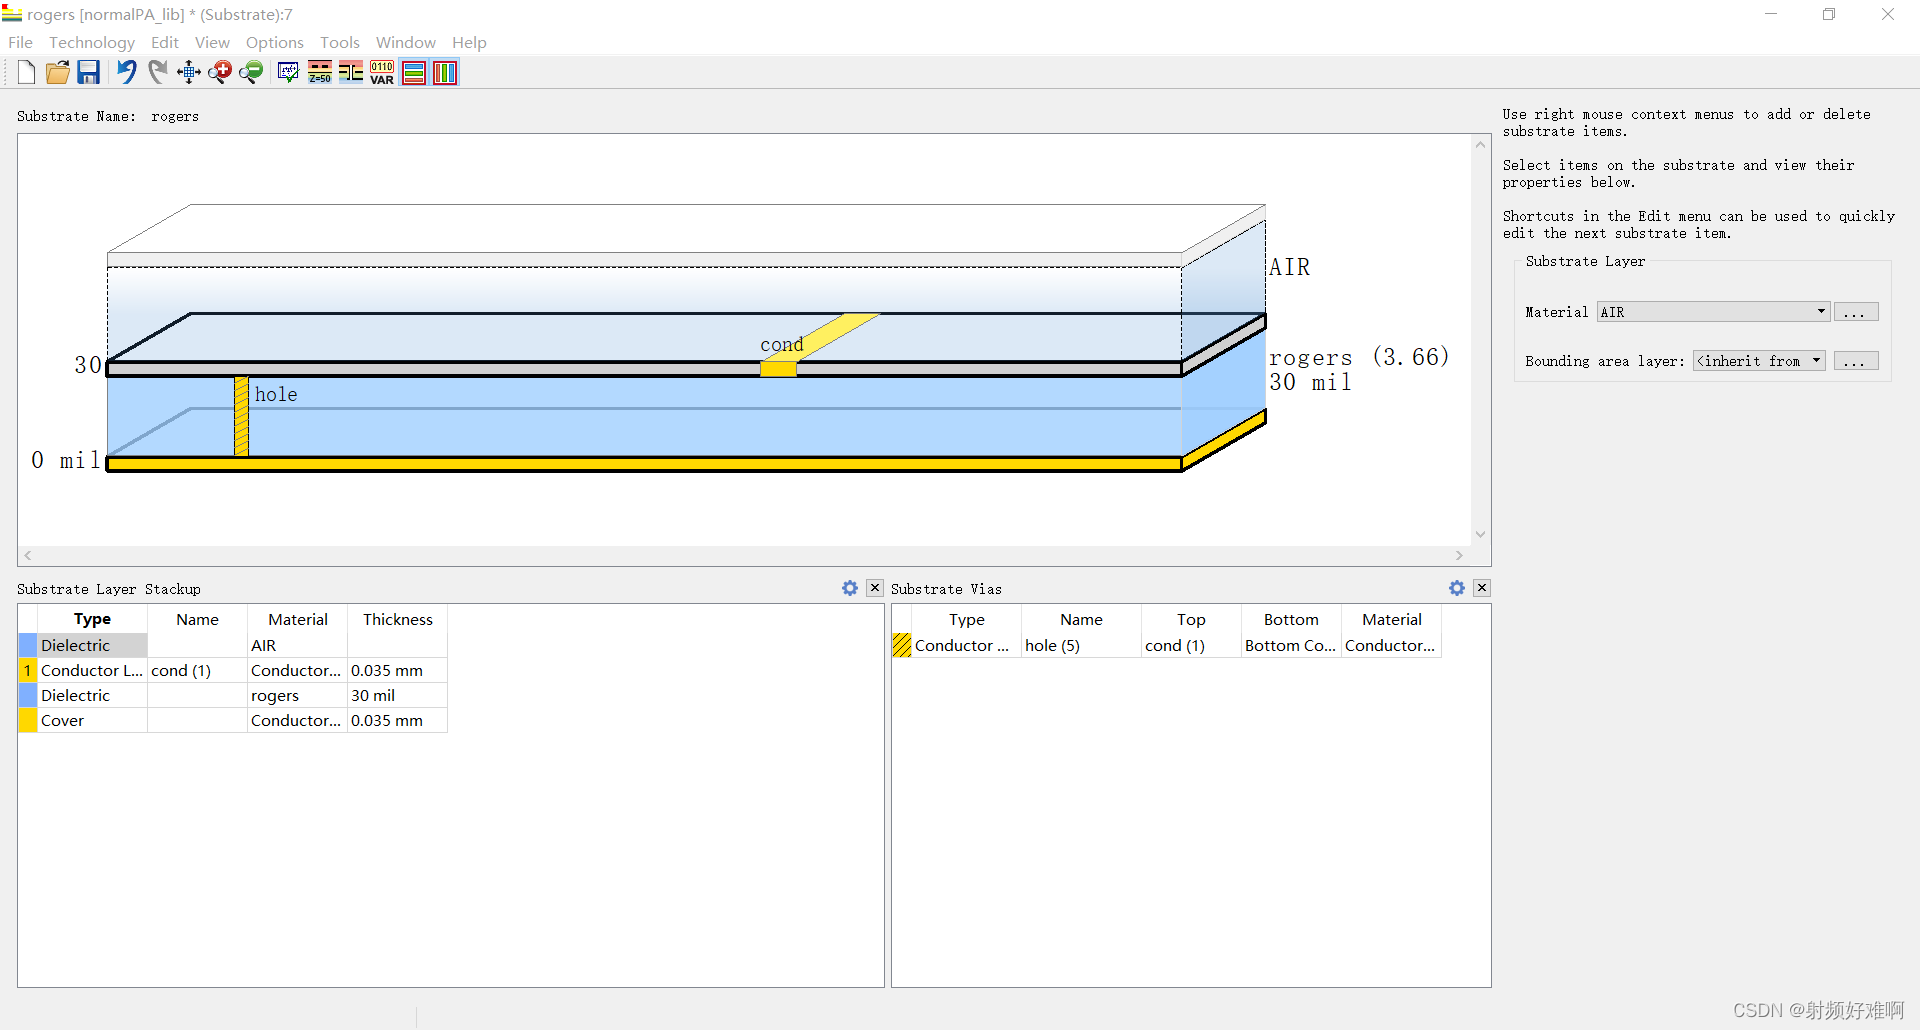Click the hatched swatch of the hole via row

tap(902, 645)
